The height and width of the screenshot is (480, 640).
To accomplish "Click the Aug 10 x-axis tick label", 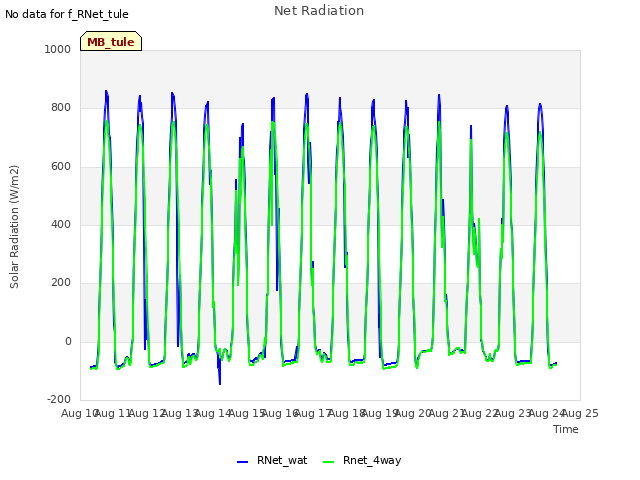I will 80,413.
